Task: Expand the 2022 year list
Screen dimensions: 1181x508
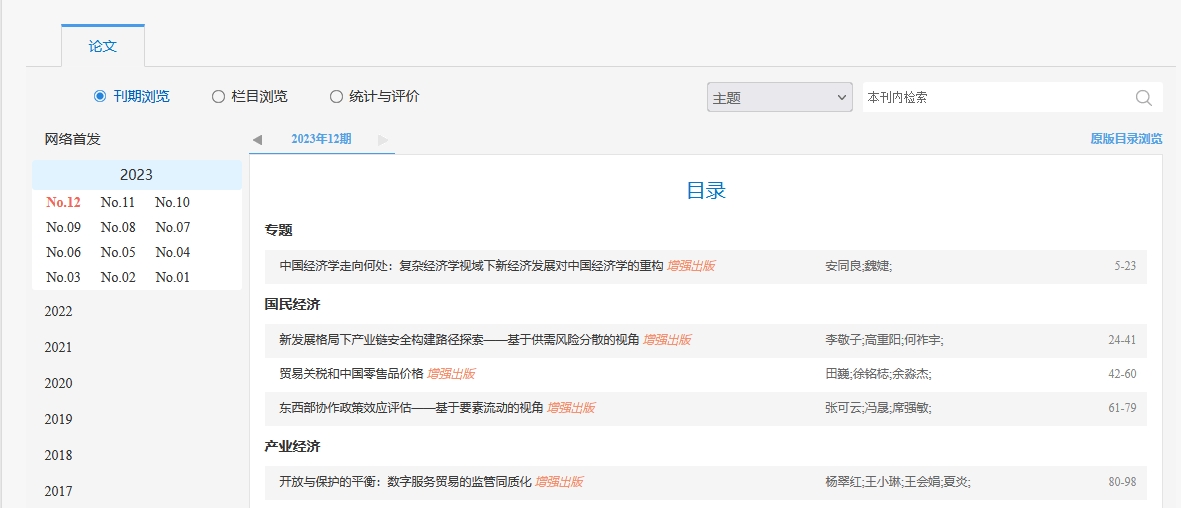Action: click(59, 311)
